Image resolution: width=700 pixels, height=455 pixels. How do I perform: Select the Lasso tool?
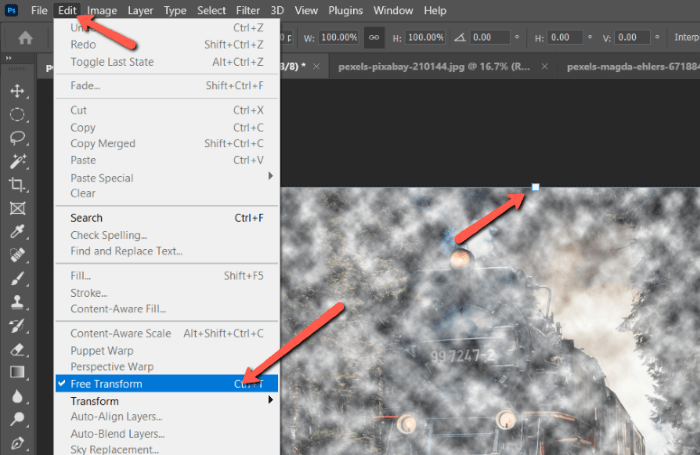tap(17, 138)
